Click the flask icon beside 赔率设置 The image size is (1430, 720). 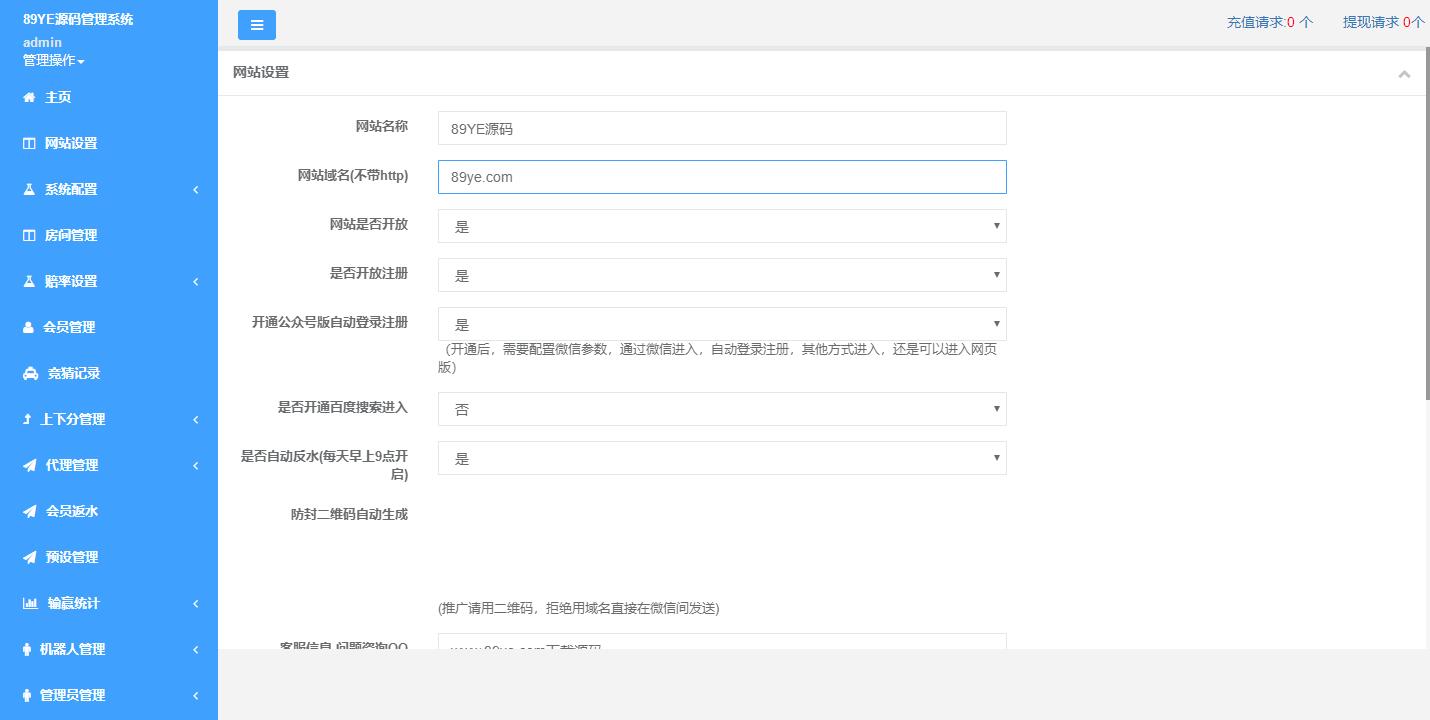pyautogui.click(x=29, y=281)
